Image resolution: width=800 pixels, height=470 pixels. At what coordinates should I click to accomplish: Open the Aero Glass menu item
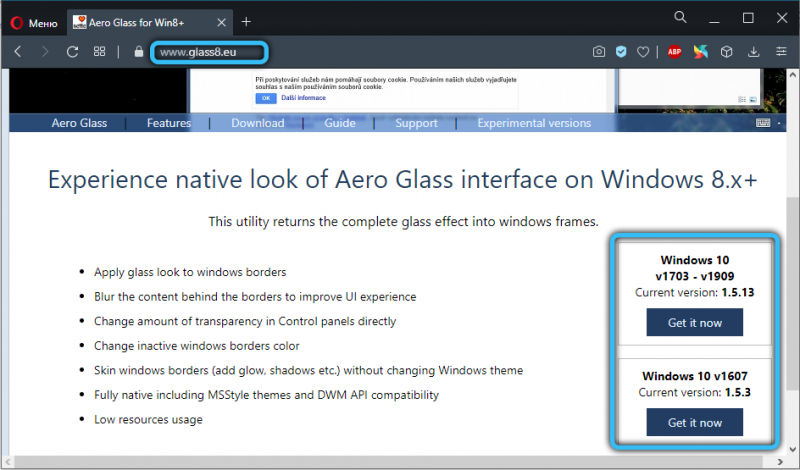pyautogui.click(x=79, y=123)
